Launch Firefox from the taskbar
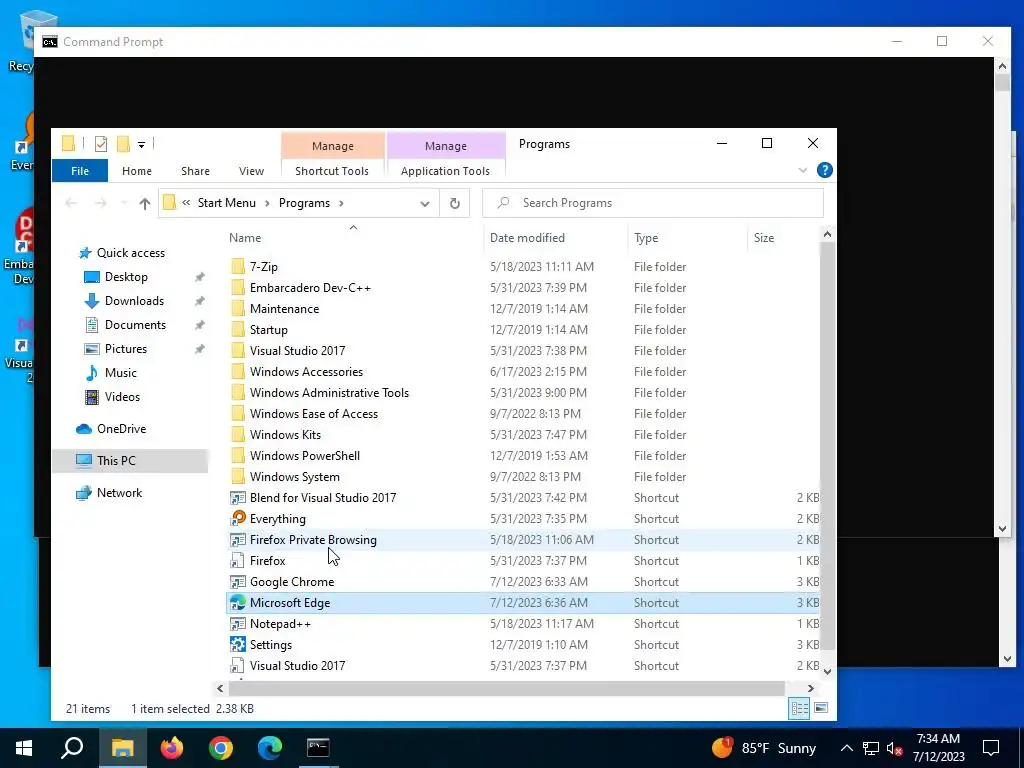 point(172,748)
